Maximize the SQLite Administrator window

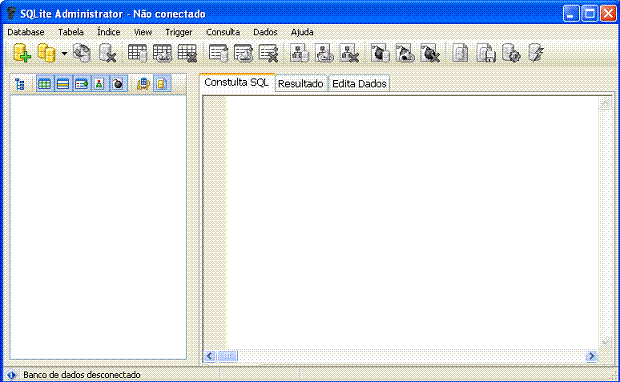tap(590, 14)
